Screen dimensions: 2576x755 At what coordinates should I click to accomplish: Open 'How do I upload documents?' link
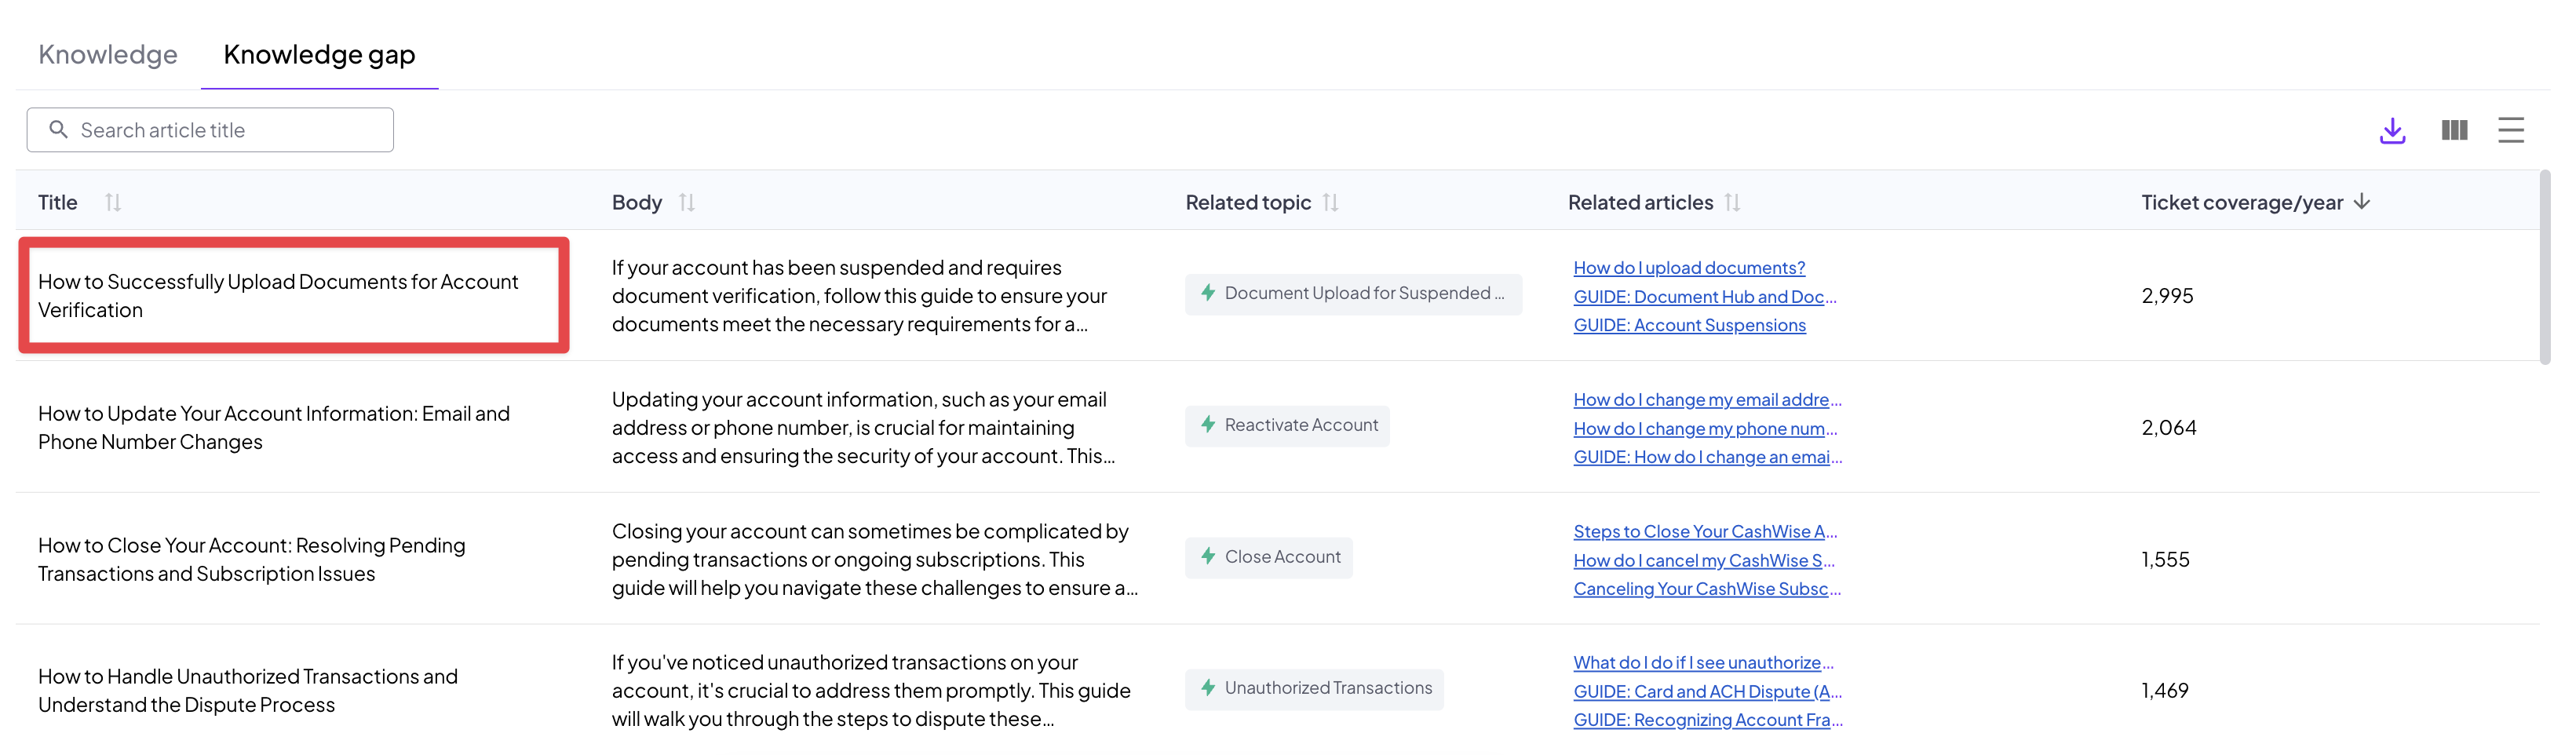(x=1689, y=268)
